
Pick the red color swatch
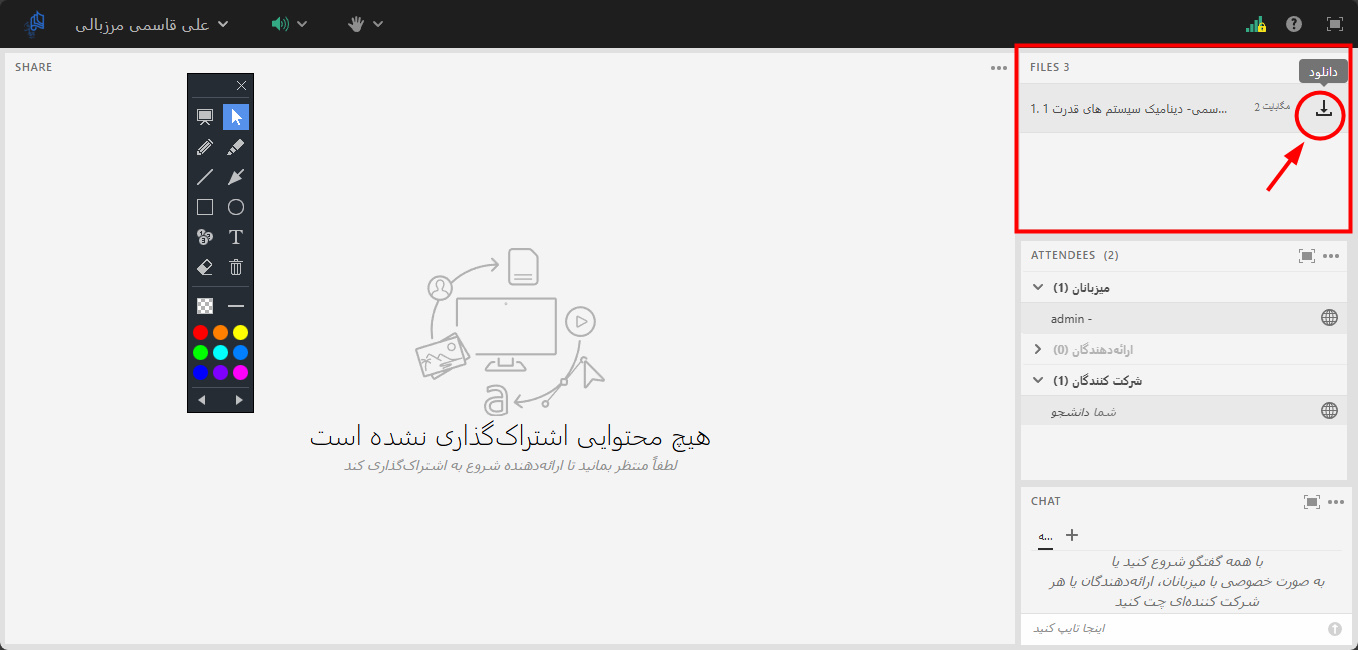[201, 332]
